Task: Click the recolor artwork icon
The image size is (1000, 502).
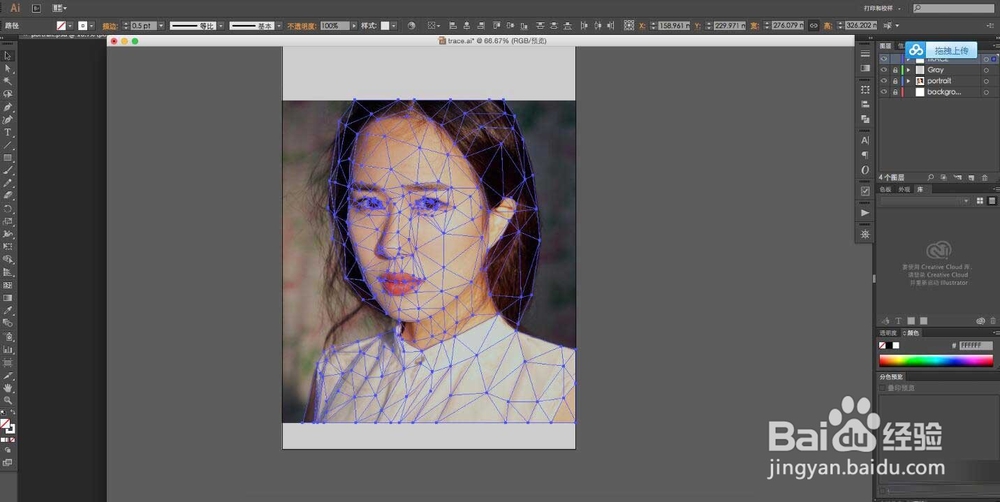Action: 411,26
